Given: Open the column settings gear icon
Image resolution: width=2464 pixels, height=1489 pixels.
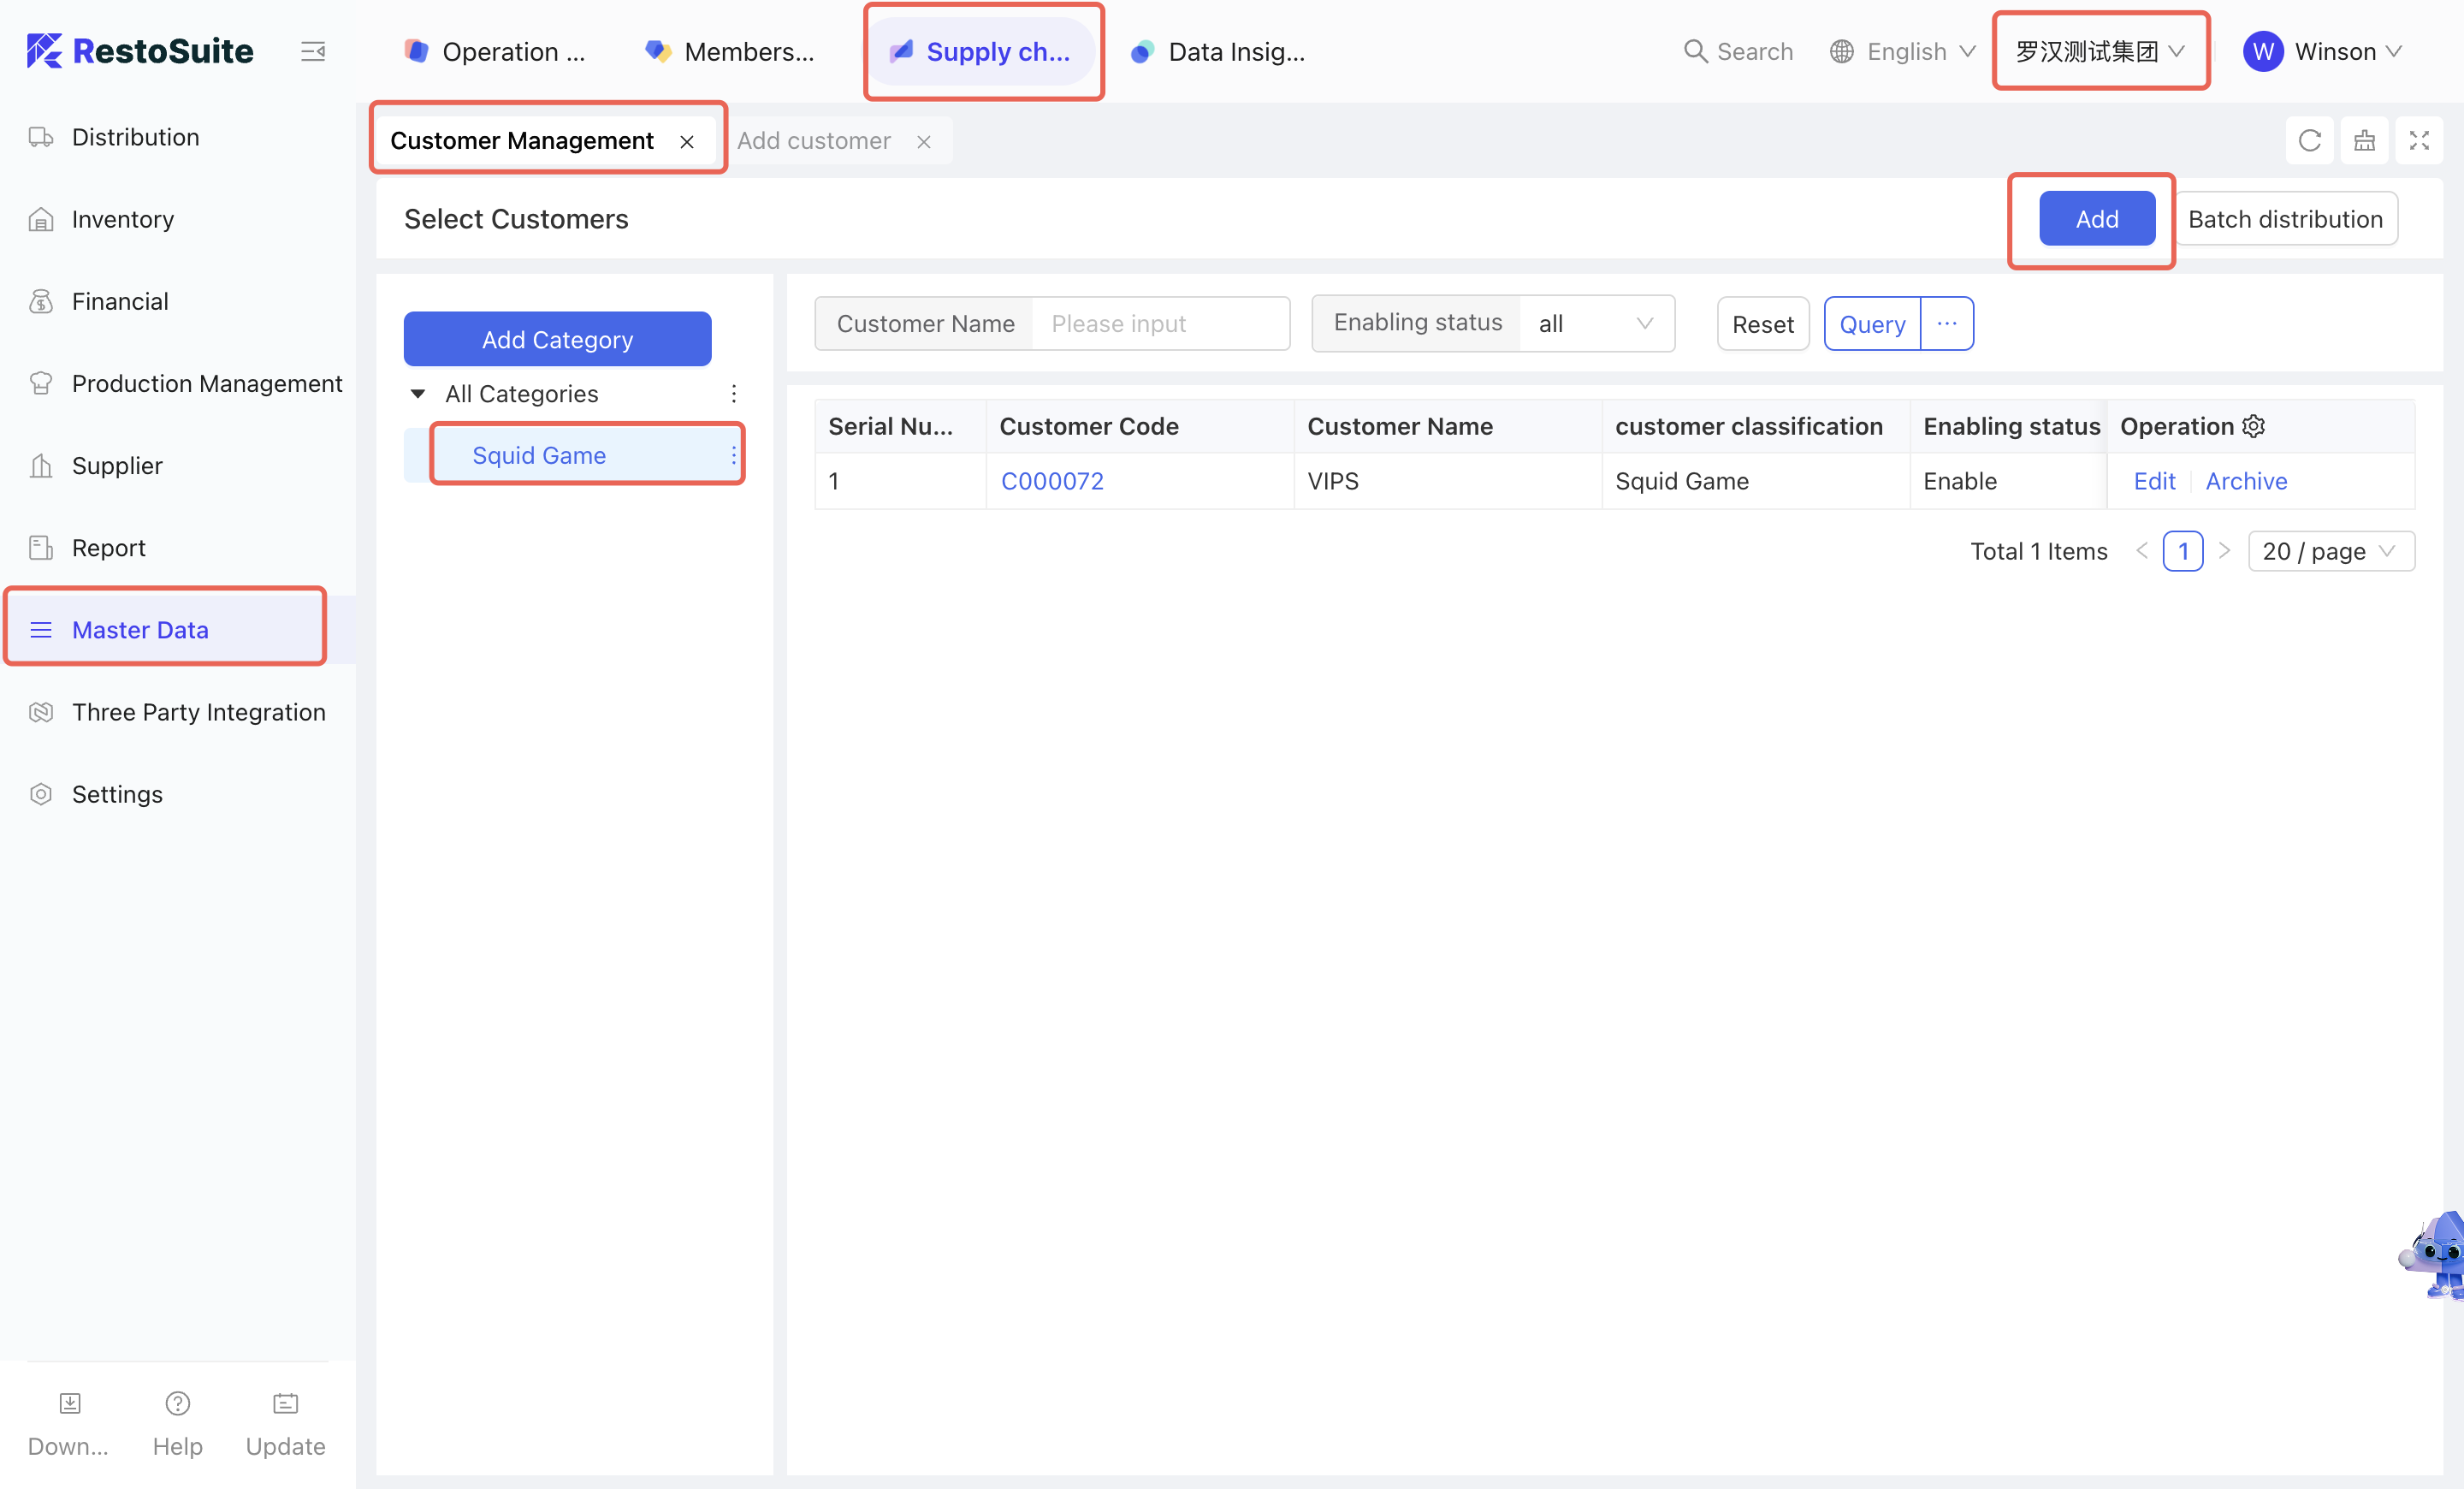Looking at the screenshot, I should click(2254, 426).
